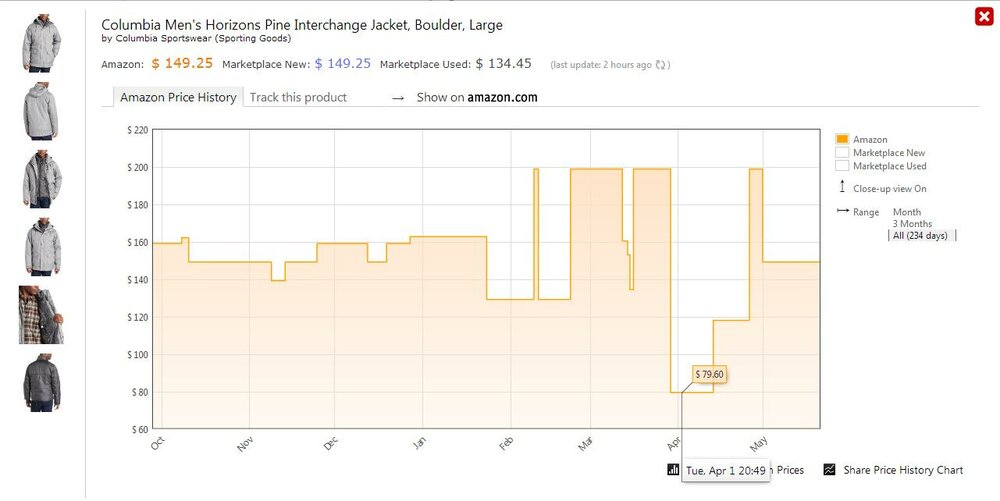Viewport: 1000px width, 501px height.
Task: Click the vertical arrow close-up view icon
Action: tap(842, 187)
